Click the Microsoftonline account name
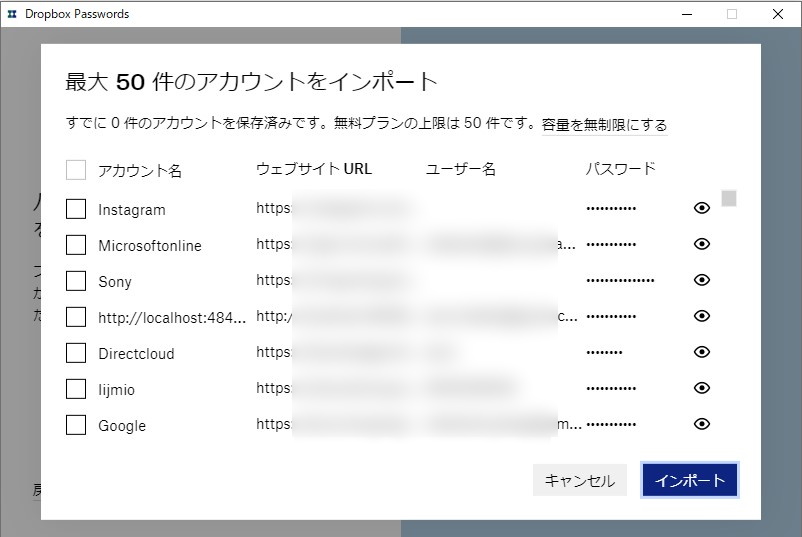The image size is (802, 537). 150,245
